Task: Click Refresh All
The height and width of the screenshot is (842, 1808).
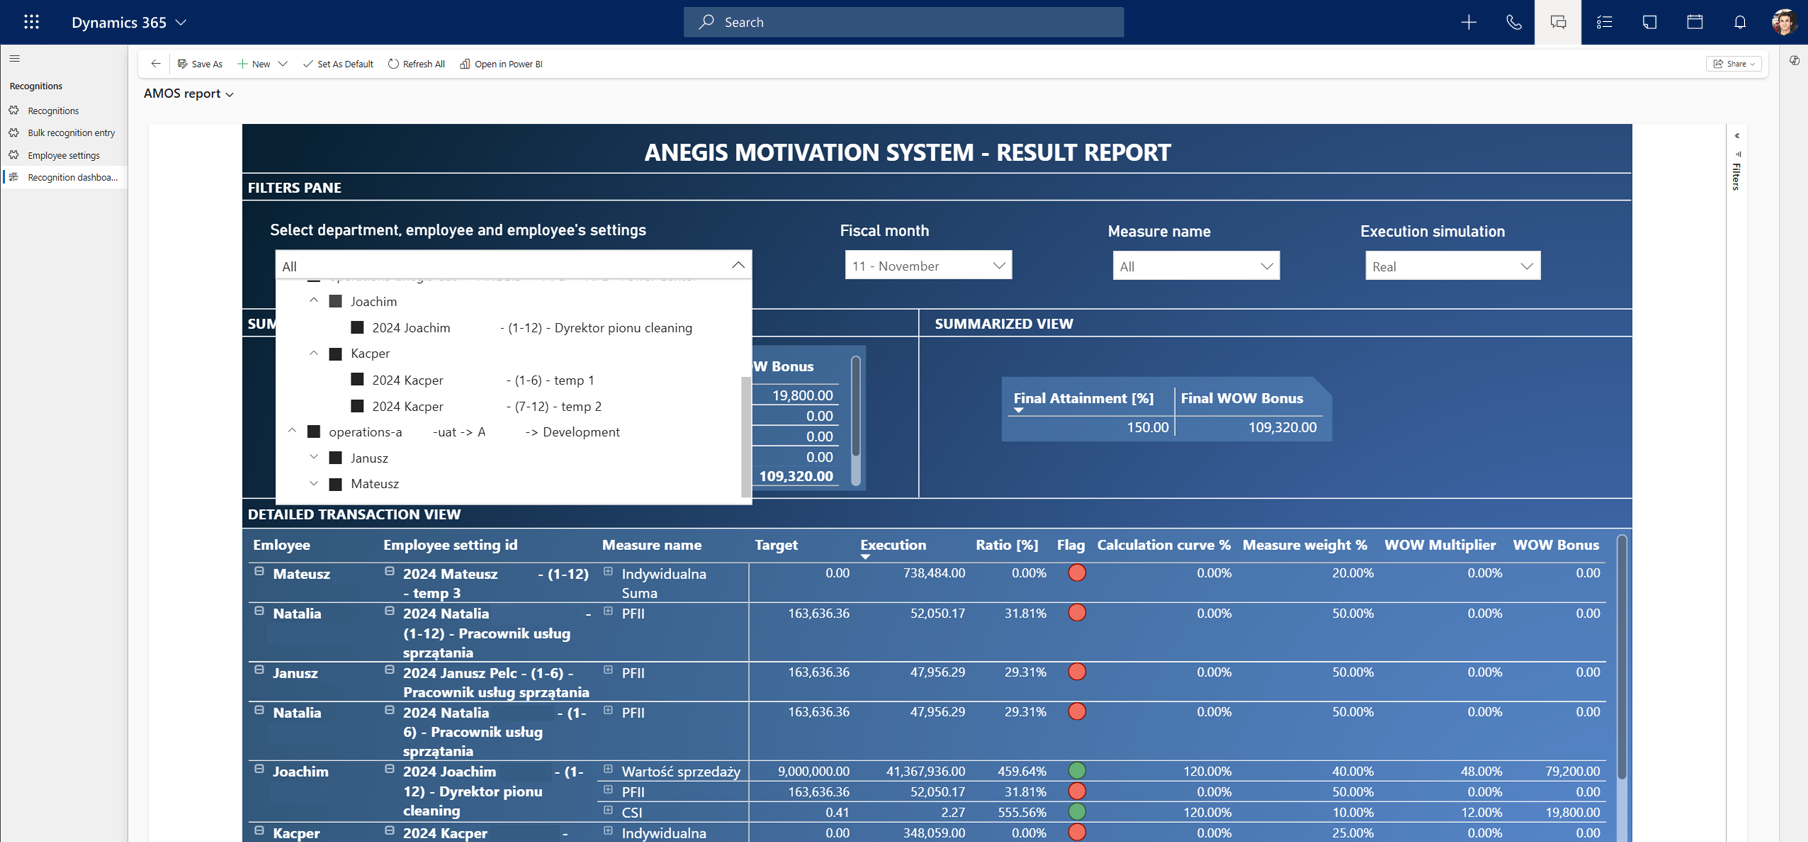Action: tap(416, 64)
